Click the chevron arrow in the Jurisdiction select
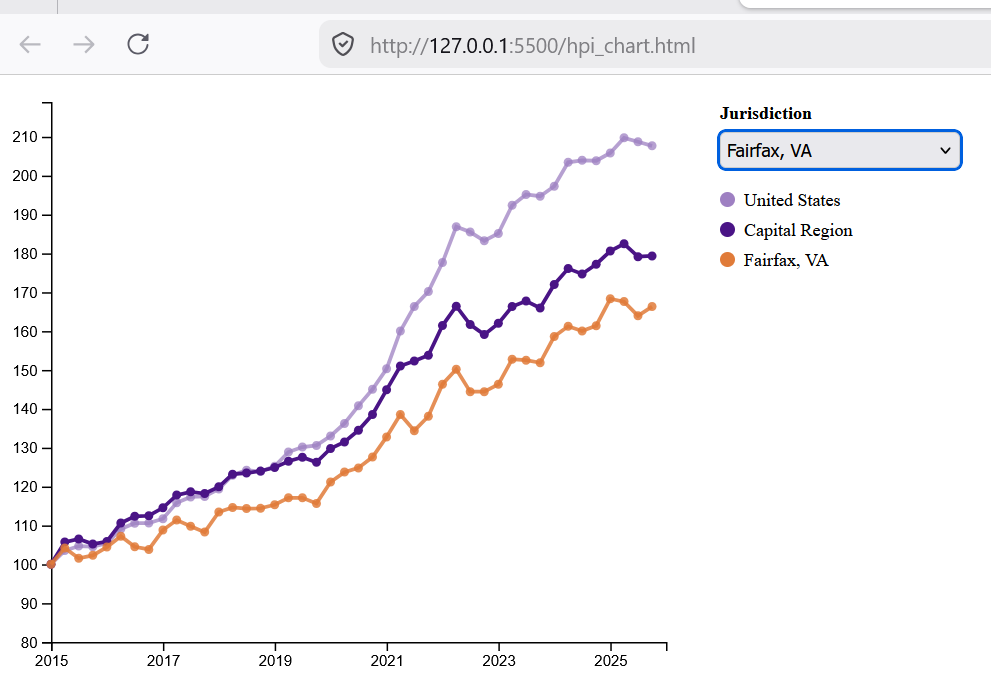The height and width of the screenshot is (691, 991). click(x=945, y=150)
